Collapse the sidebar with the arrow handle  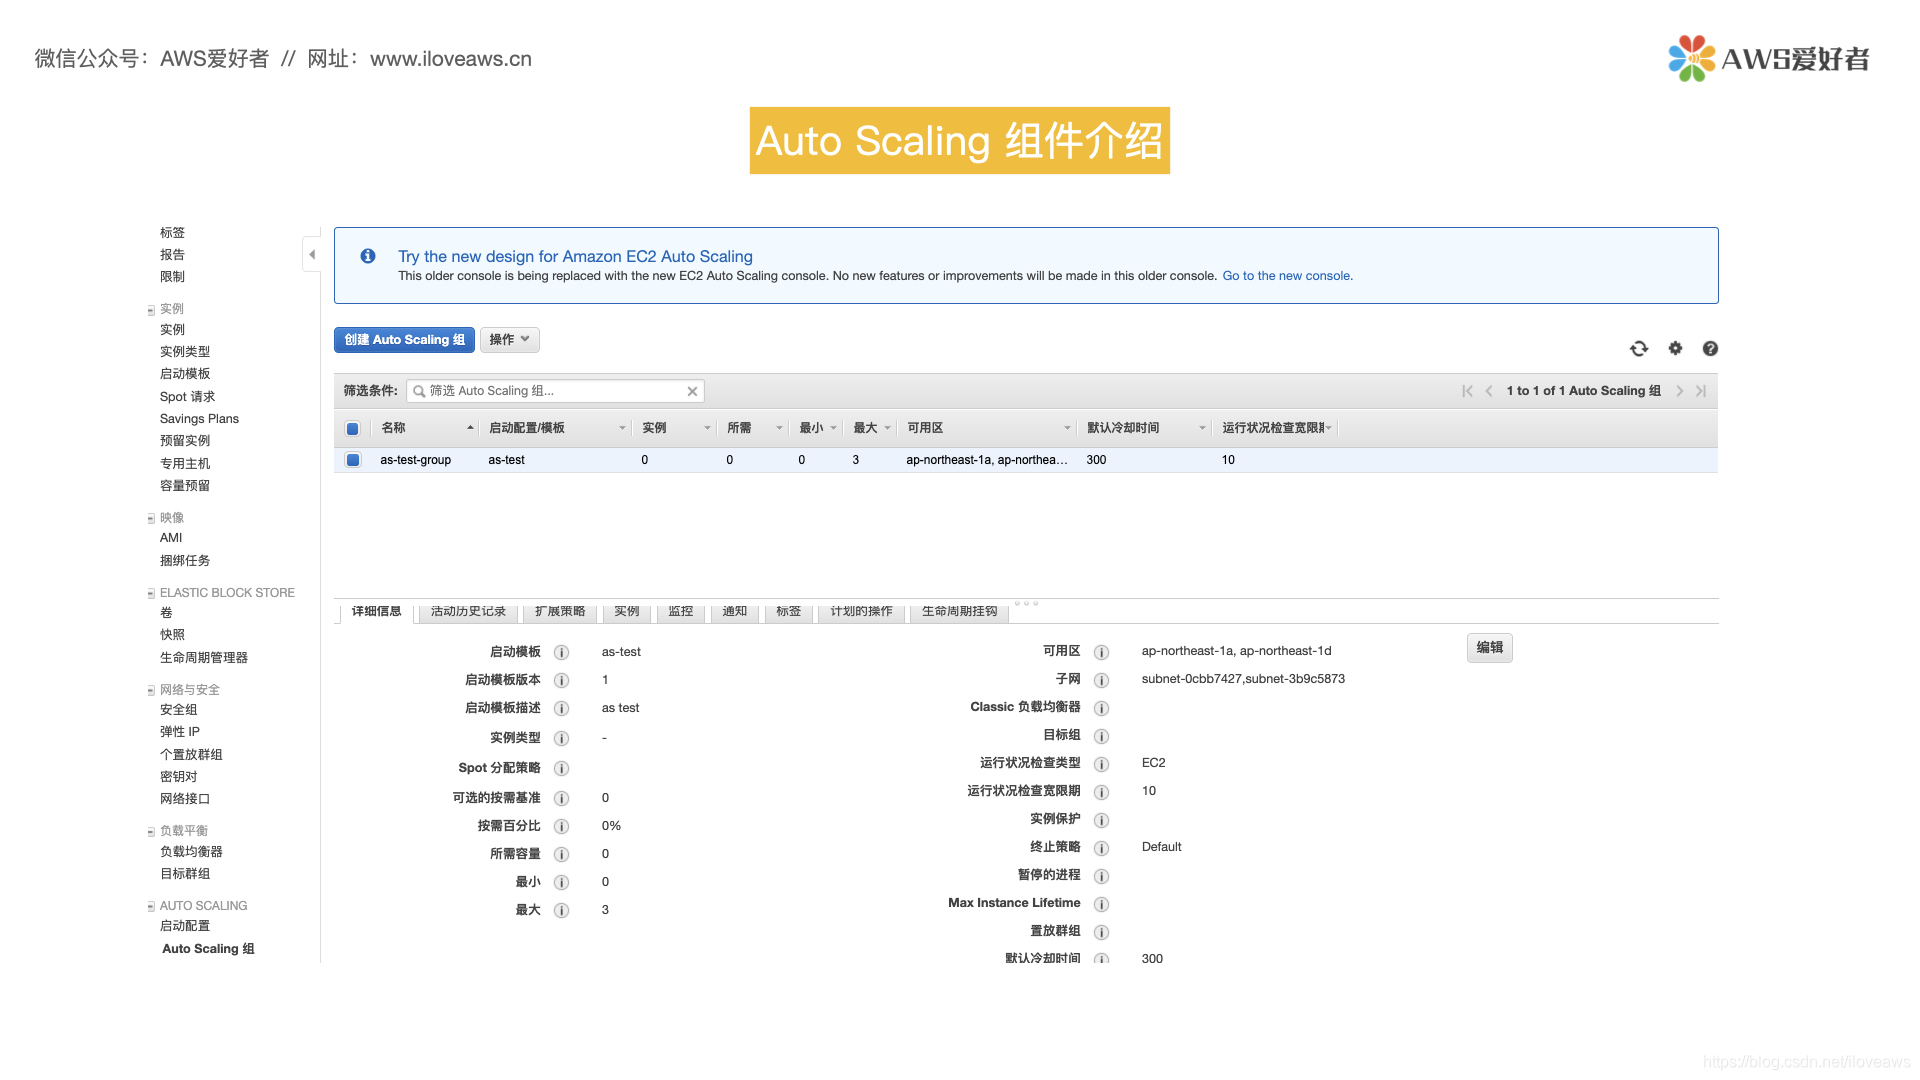click(x=312, y=255)
